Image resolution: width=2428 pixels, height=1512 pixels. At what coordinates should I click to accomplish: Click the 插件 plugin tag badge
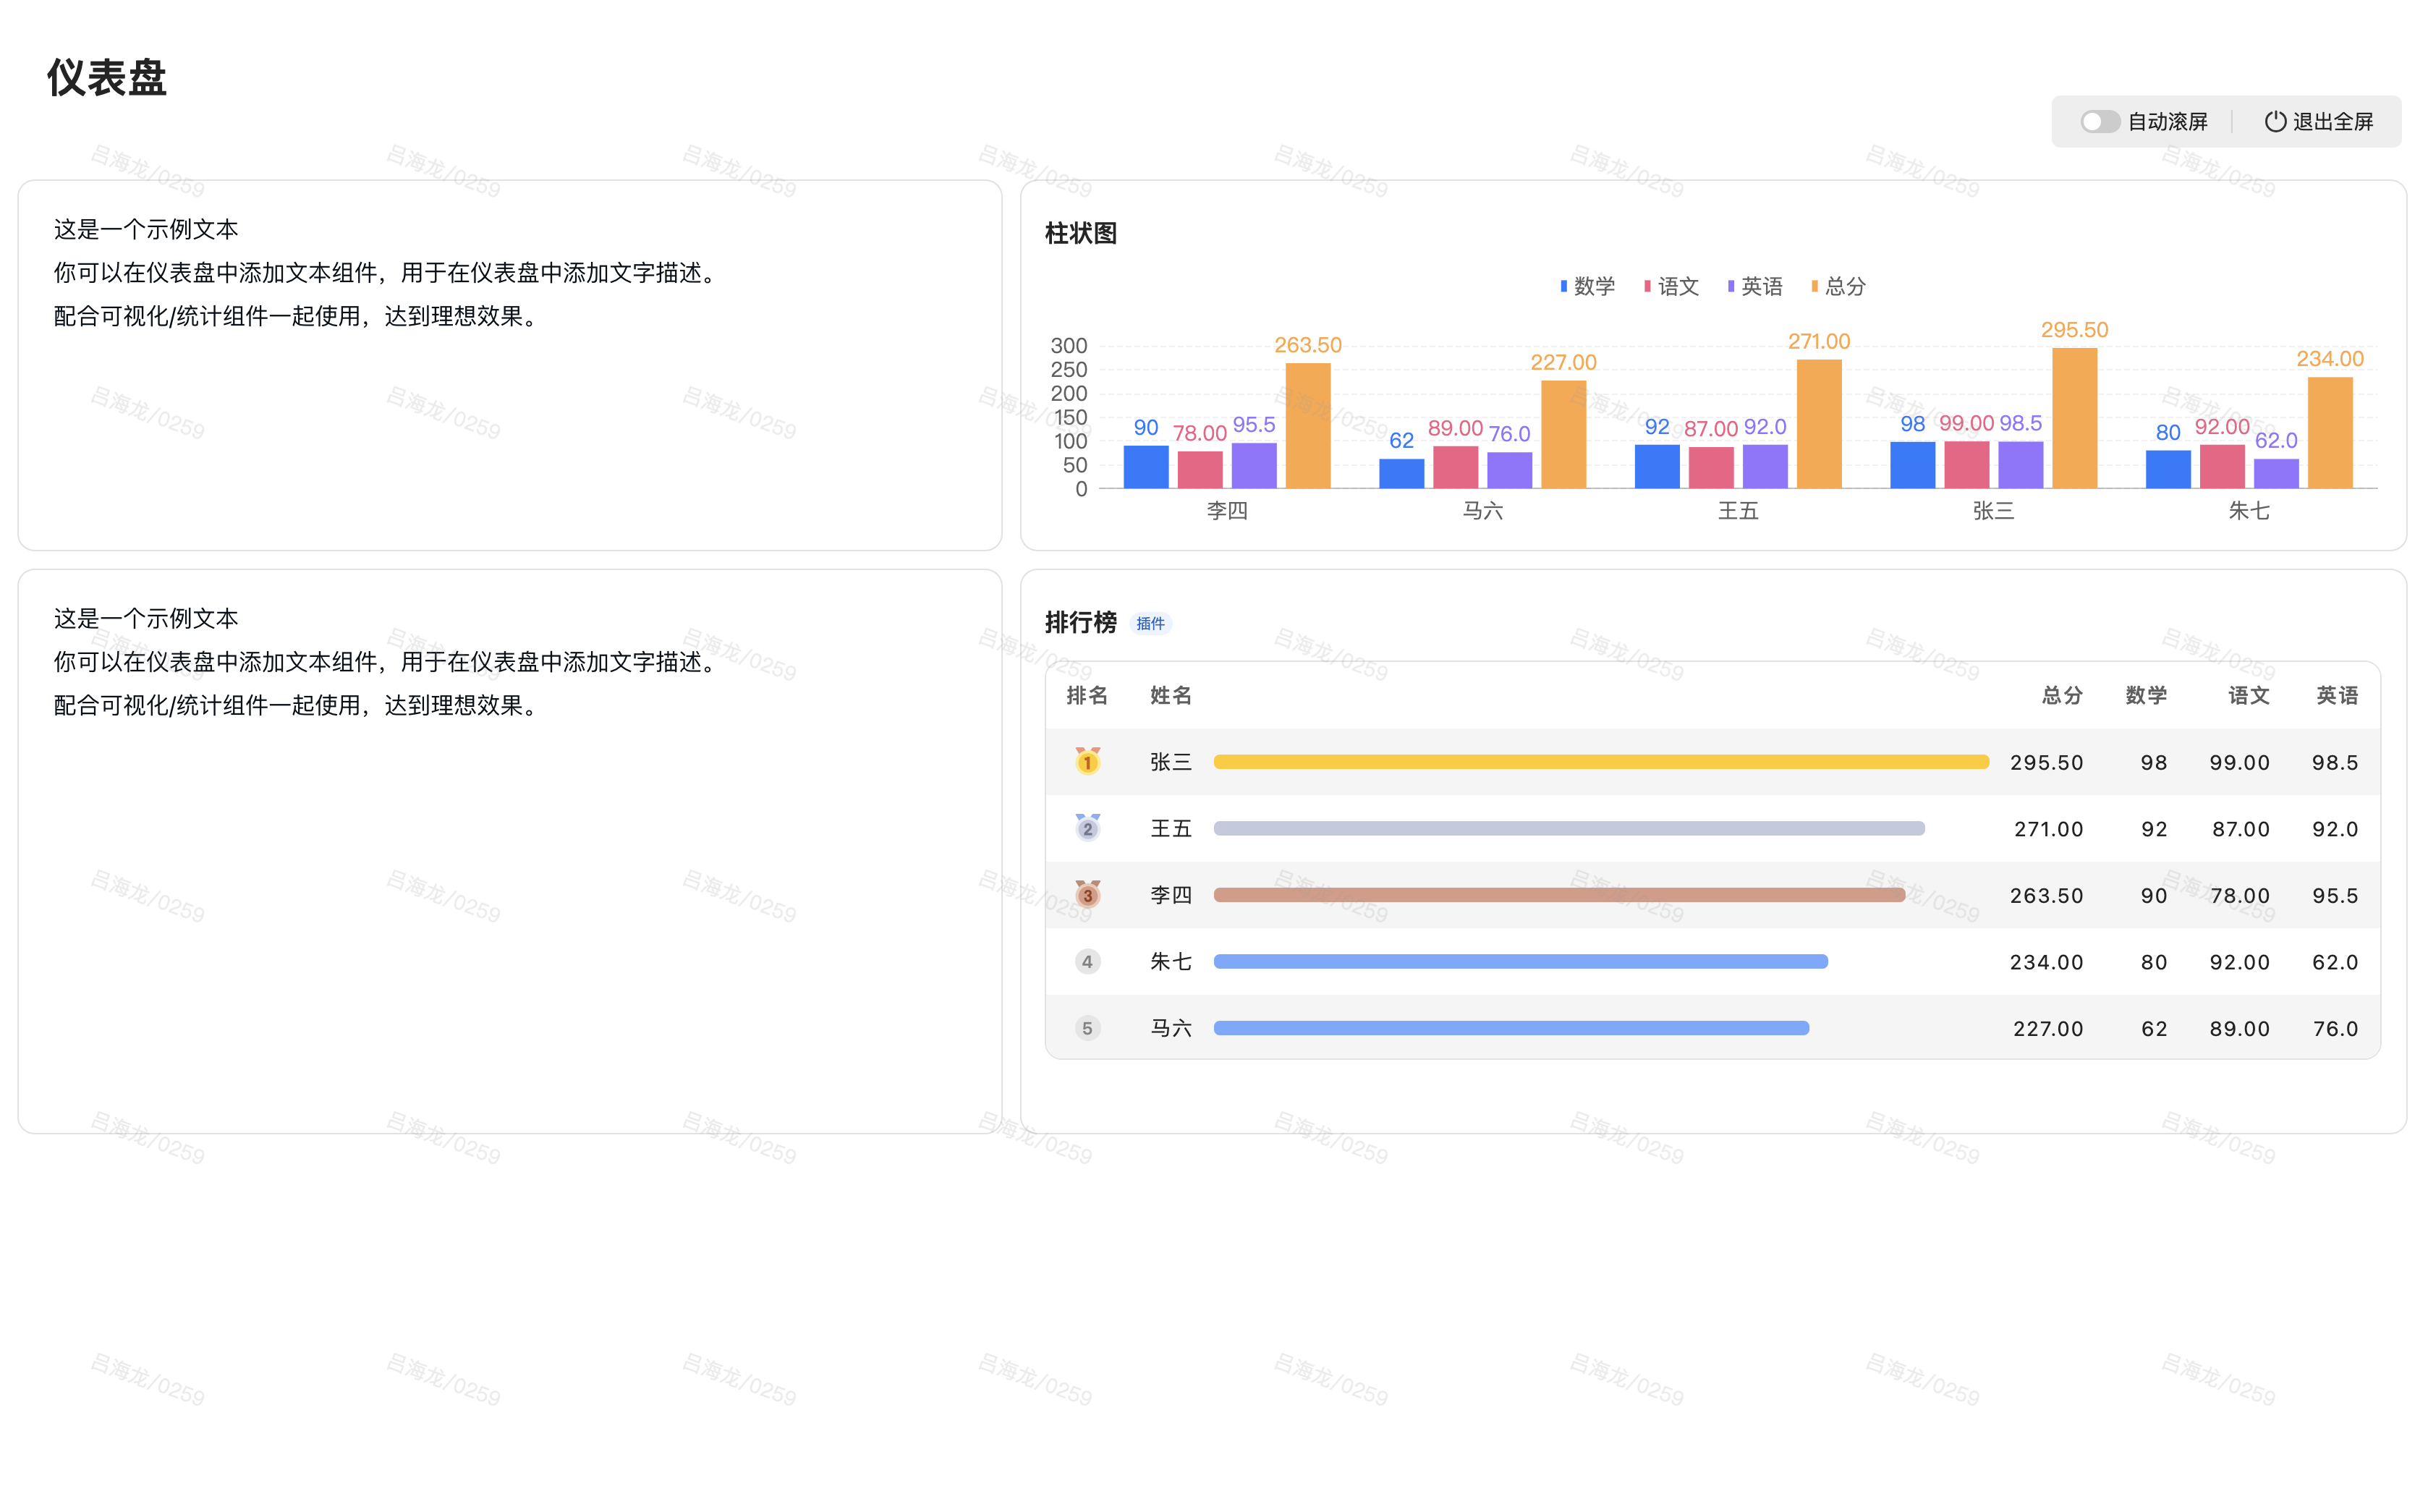click(x=1150, y=624)
